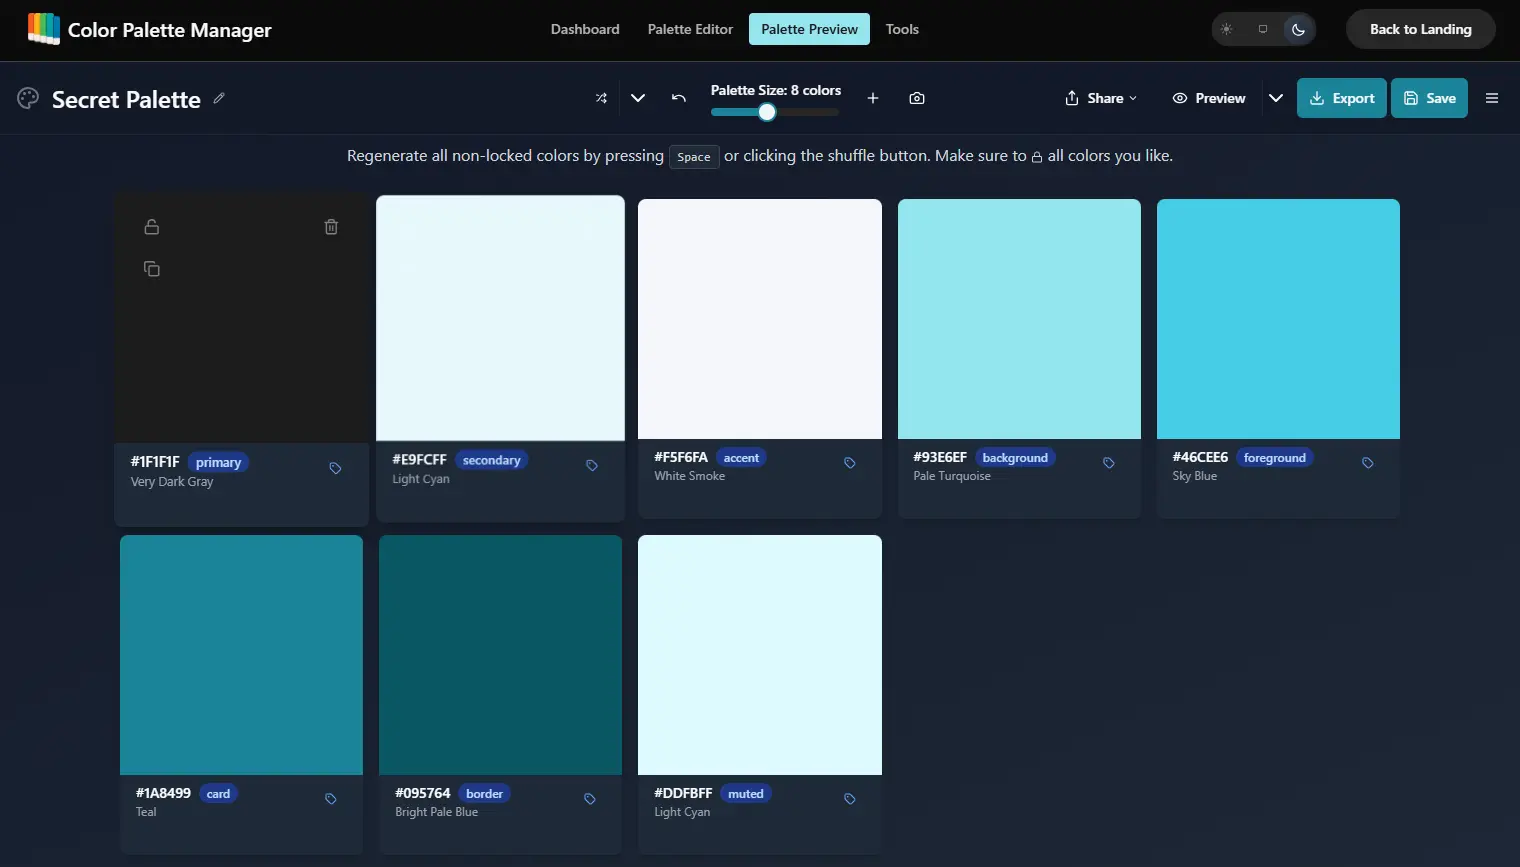The width and height of the screenshot is (1520, 867).
Task: Expand the chevron beside Preview
Action: click(1276, 98)
